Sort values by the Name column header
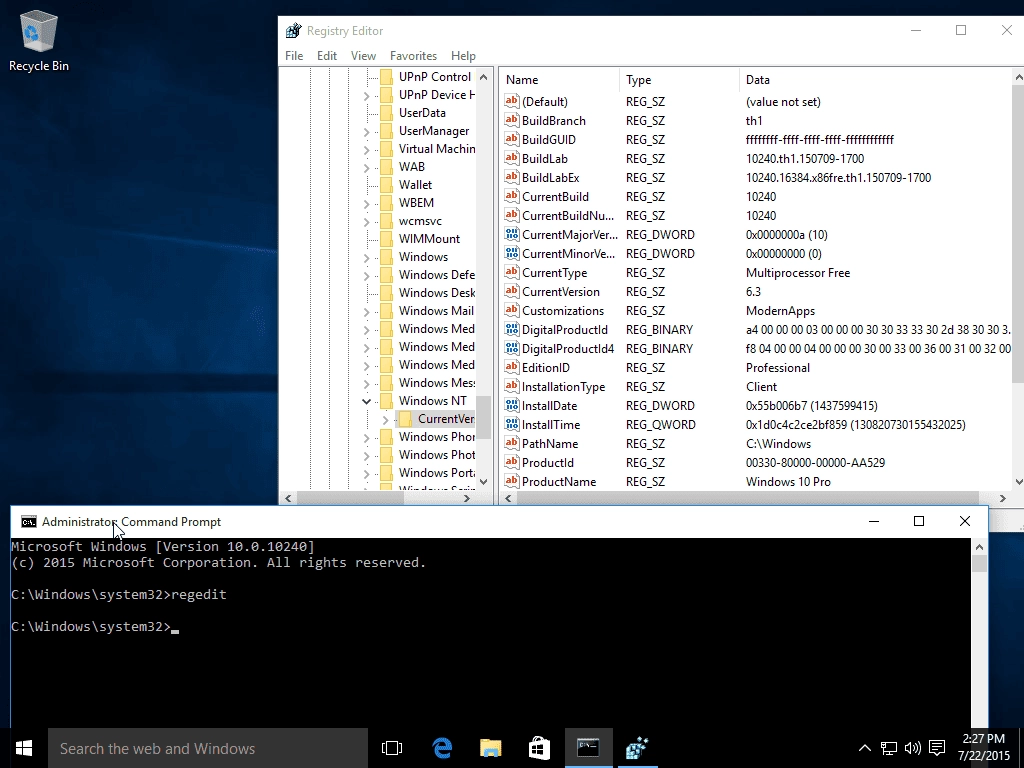The height and width of the screenshot is (768, 1024). pyautogui.click(x=561, y=80)
